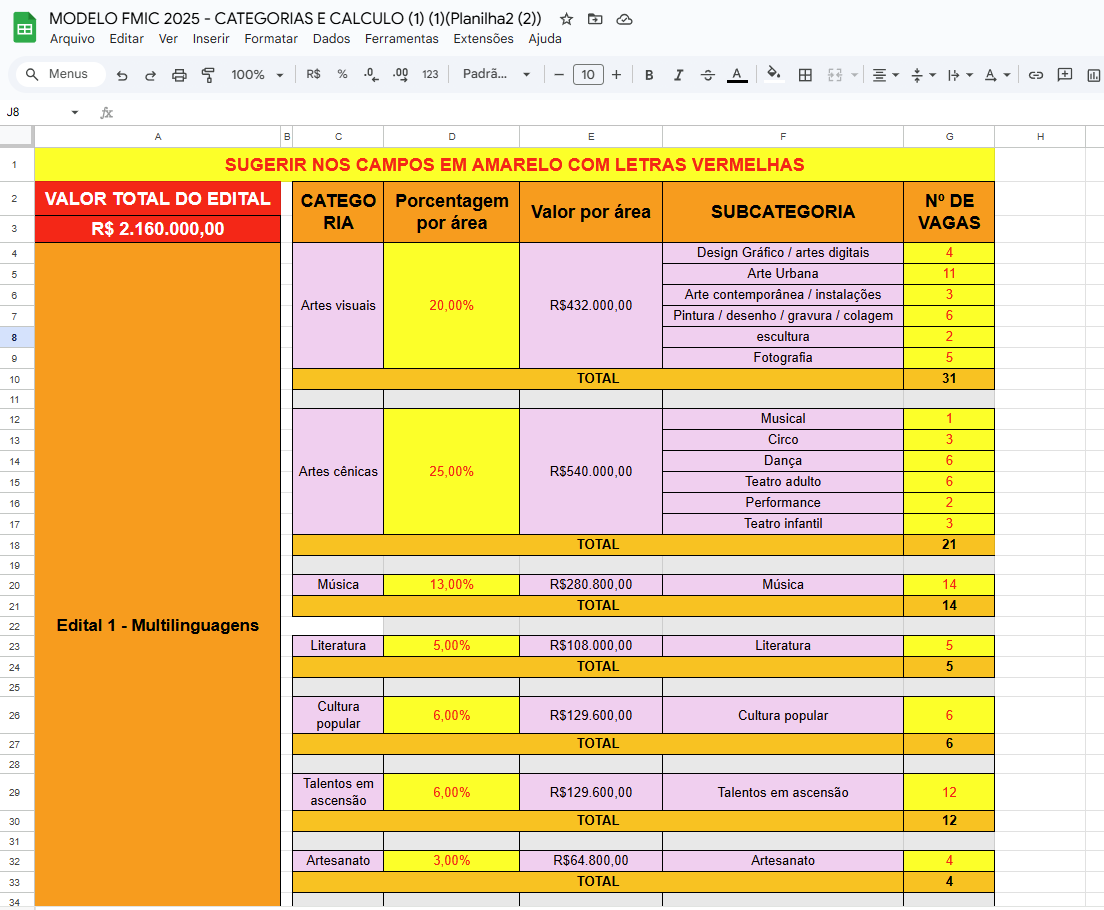This screenshot has height=910, width=1104.
Task: Decrease decimal places
Action: coord(371,75)
